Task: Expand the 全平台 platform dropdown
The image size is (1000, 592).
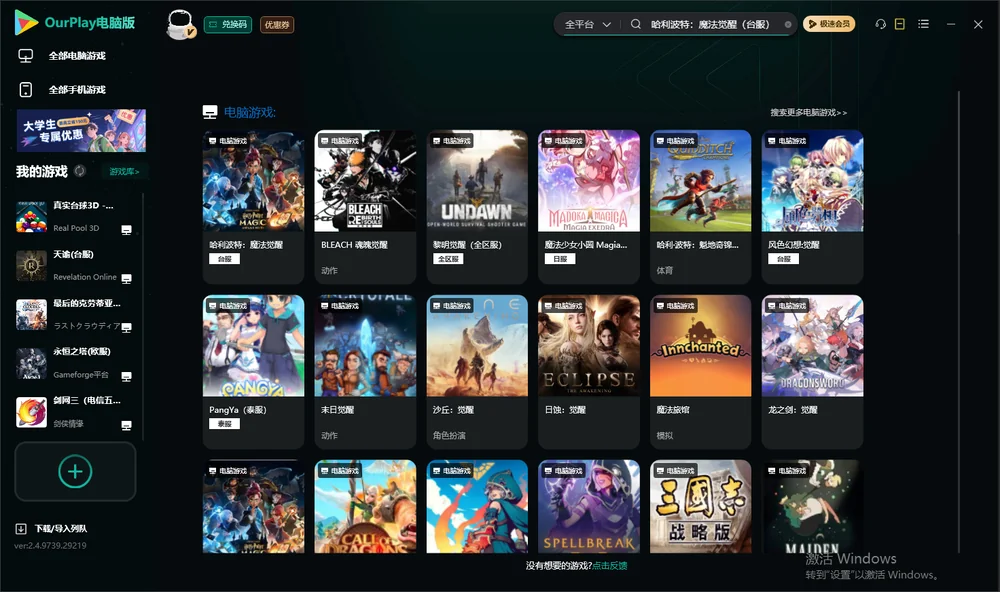Action: (x=587, y=24)
